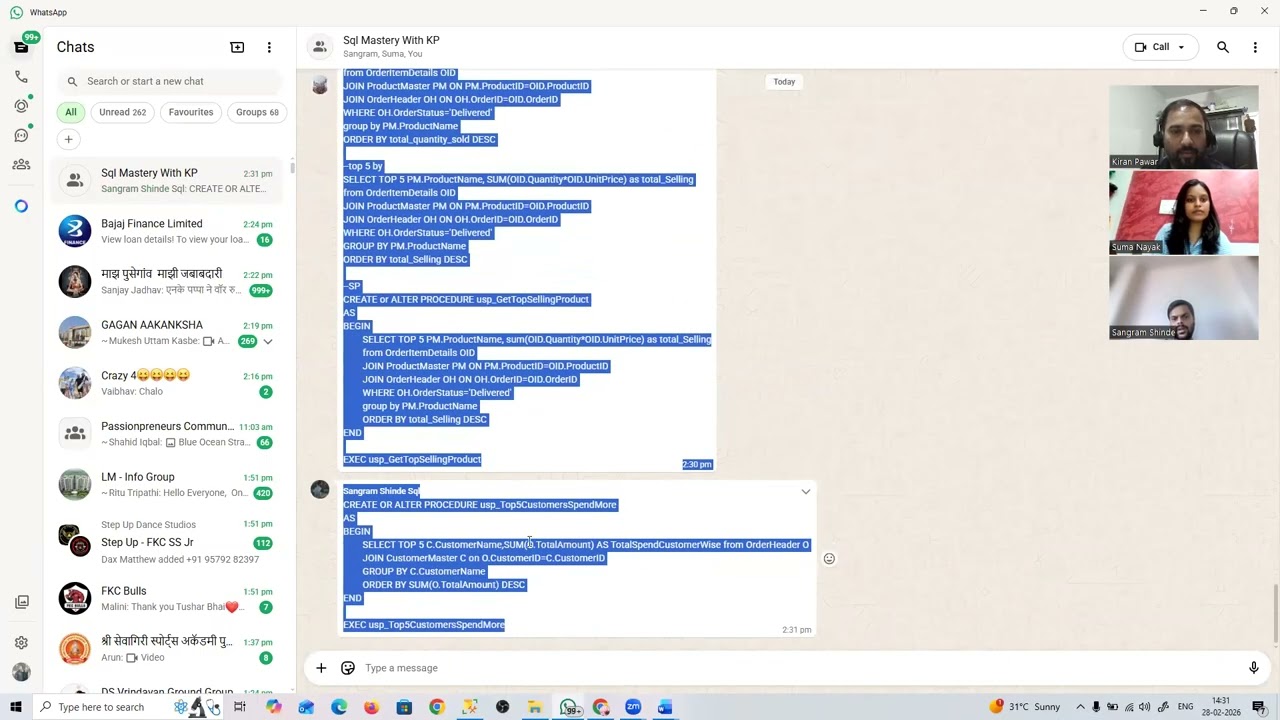Image resolution: width=1280 pixels, height=720 pixels.
Task: Click Suma Nayak video thumbnail
Action: [1183, 212]
